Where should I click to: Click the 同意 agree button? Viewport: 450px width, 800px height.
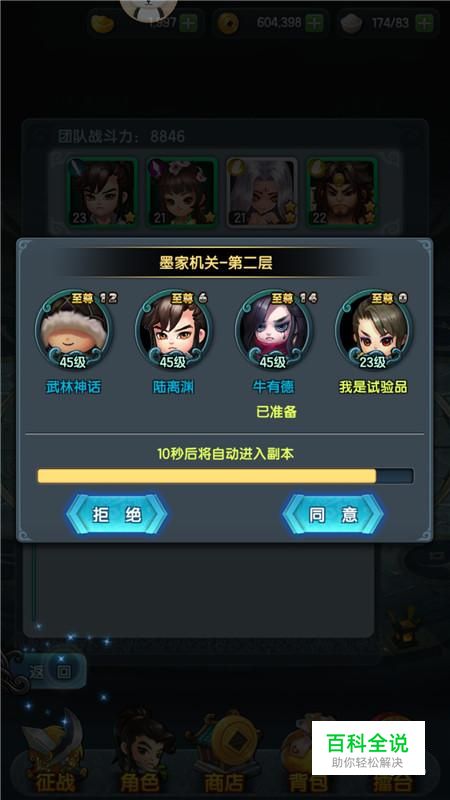(333, 514)
